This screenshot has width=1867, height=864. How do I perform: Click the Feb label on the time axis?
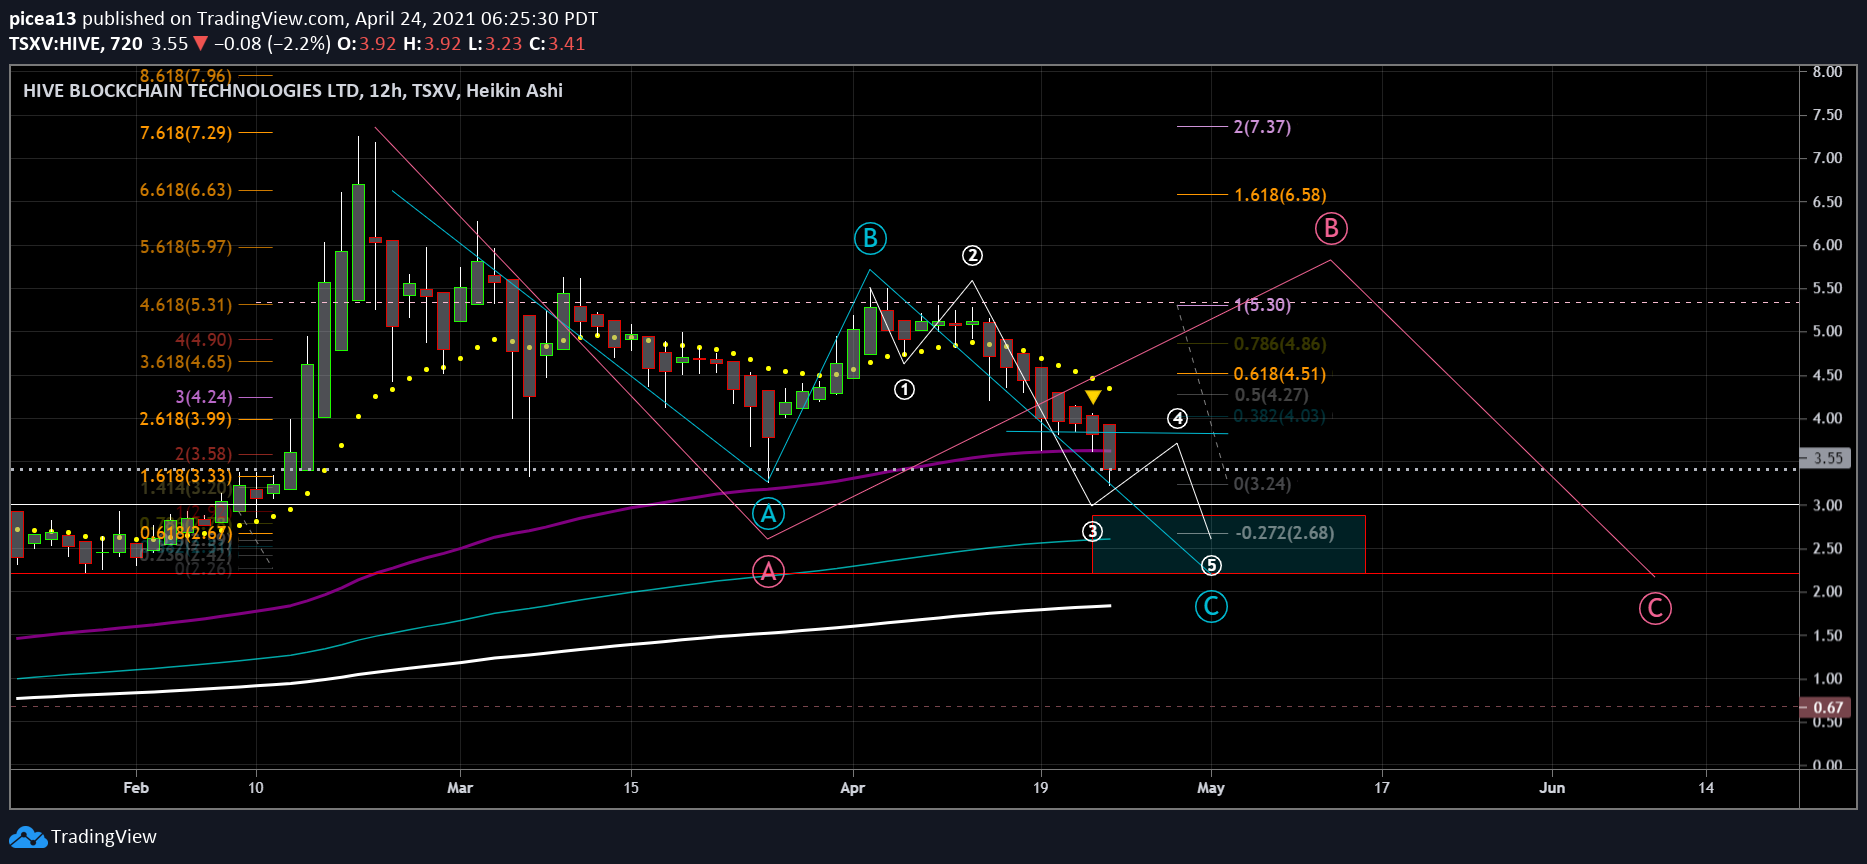[136, 788]
